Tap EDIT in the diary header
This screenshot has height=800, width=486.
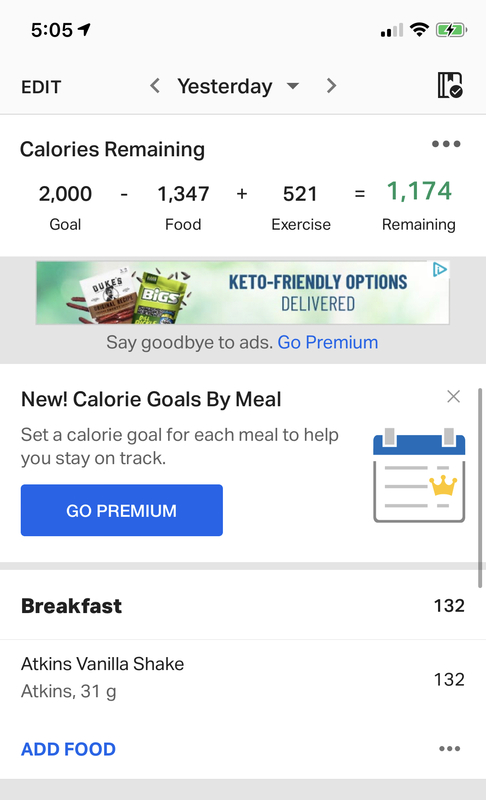tap(41, 87)
